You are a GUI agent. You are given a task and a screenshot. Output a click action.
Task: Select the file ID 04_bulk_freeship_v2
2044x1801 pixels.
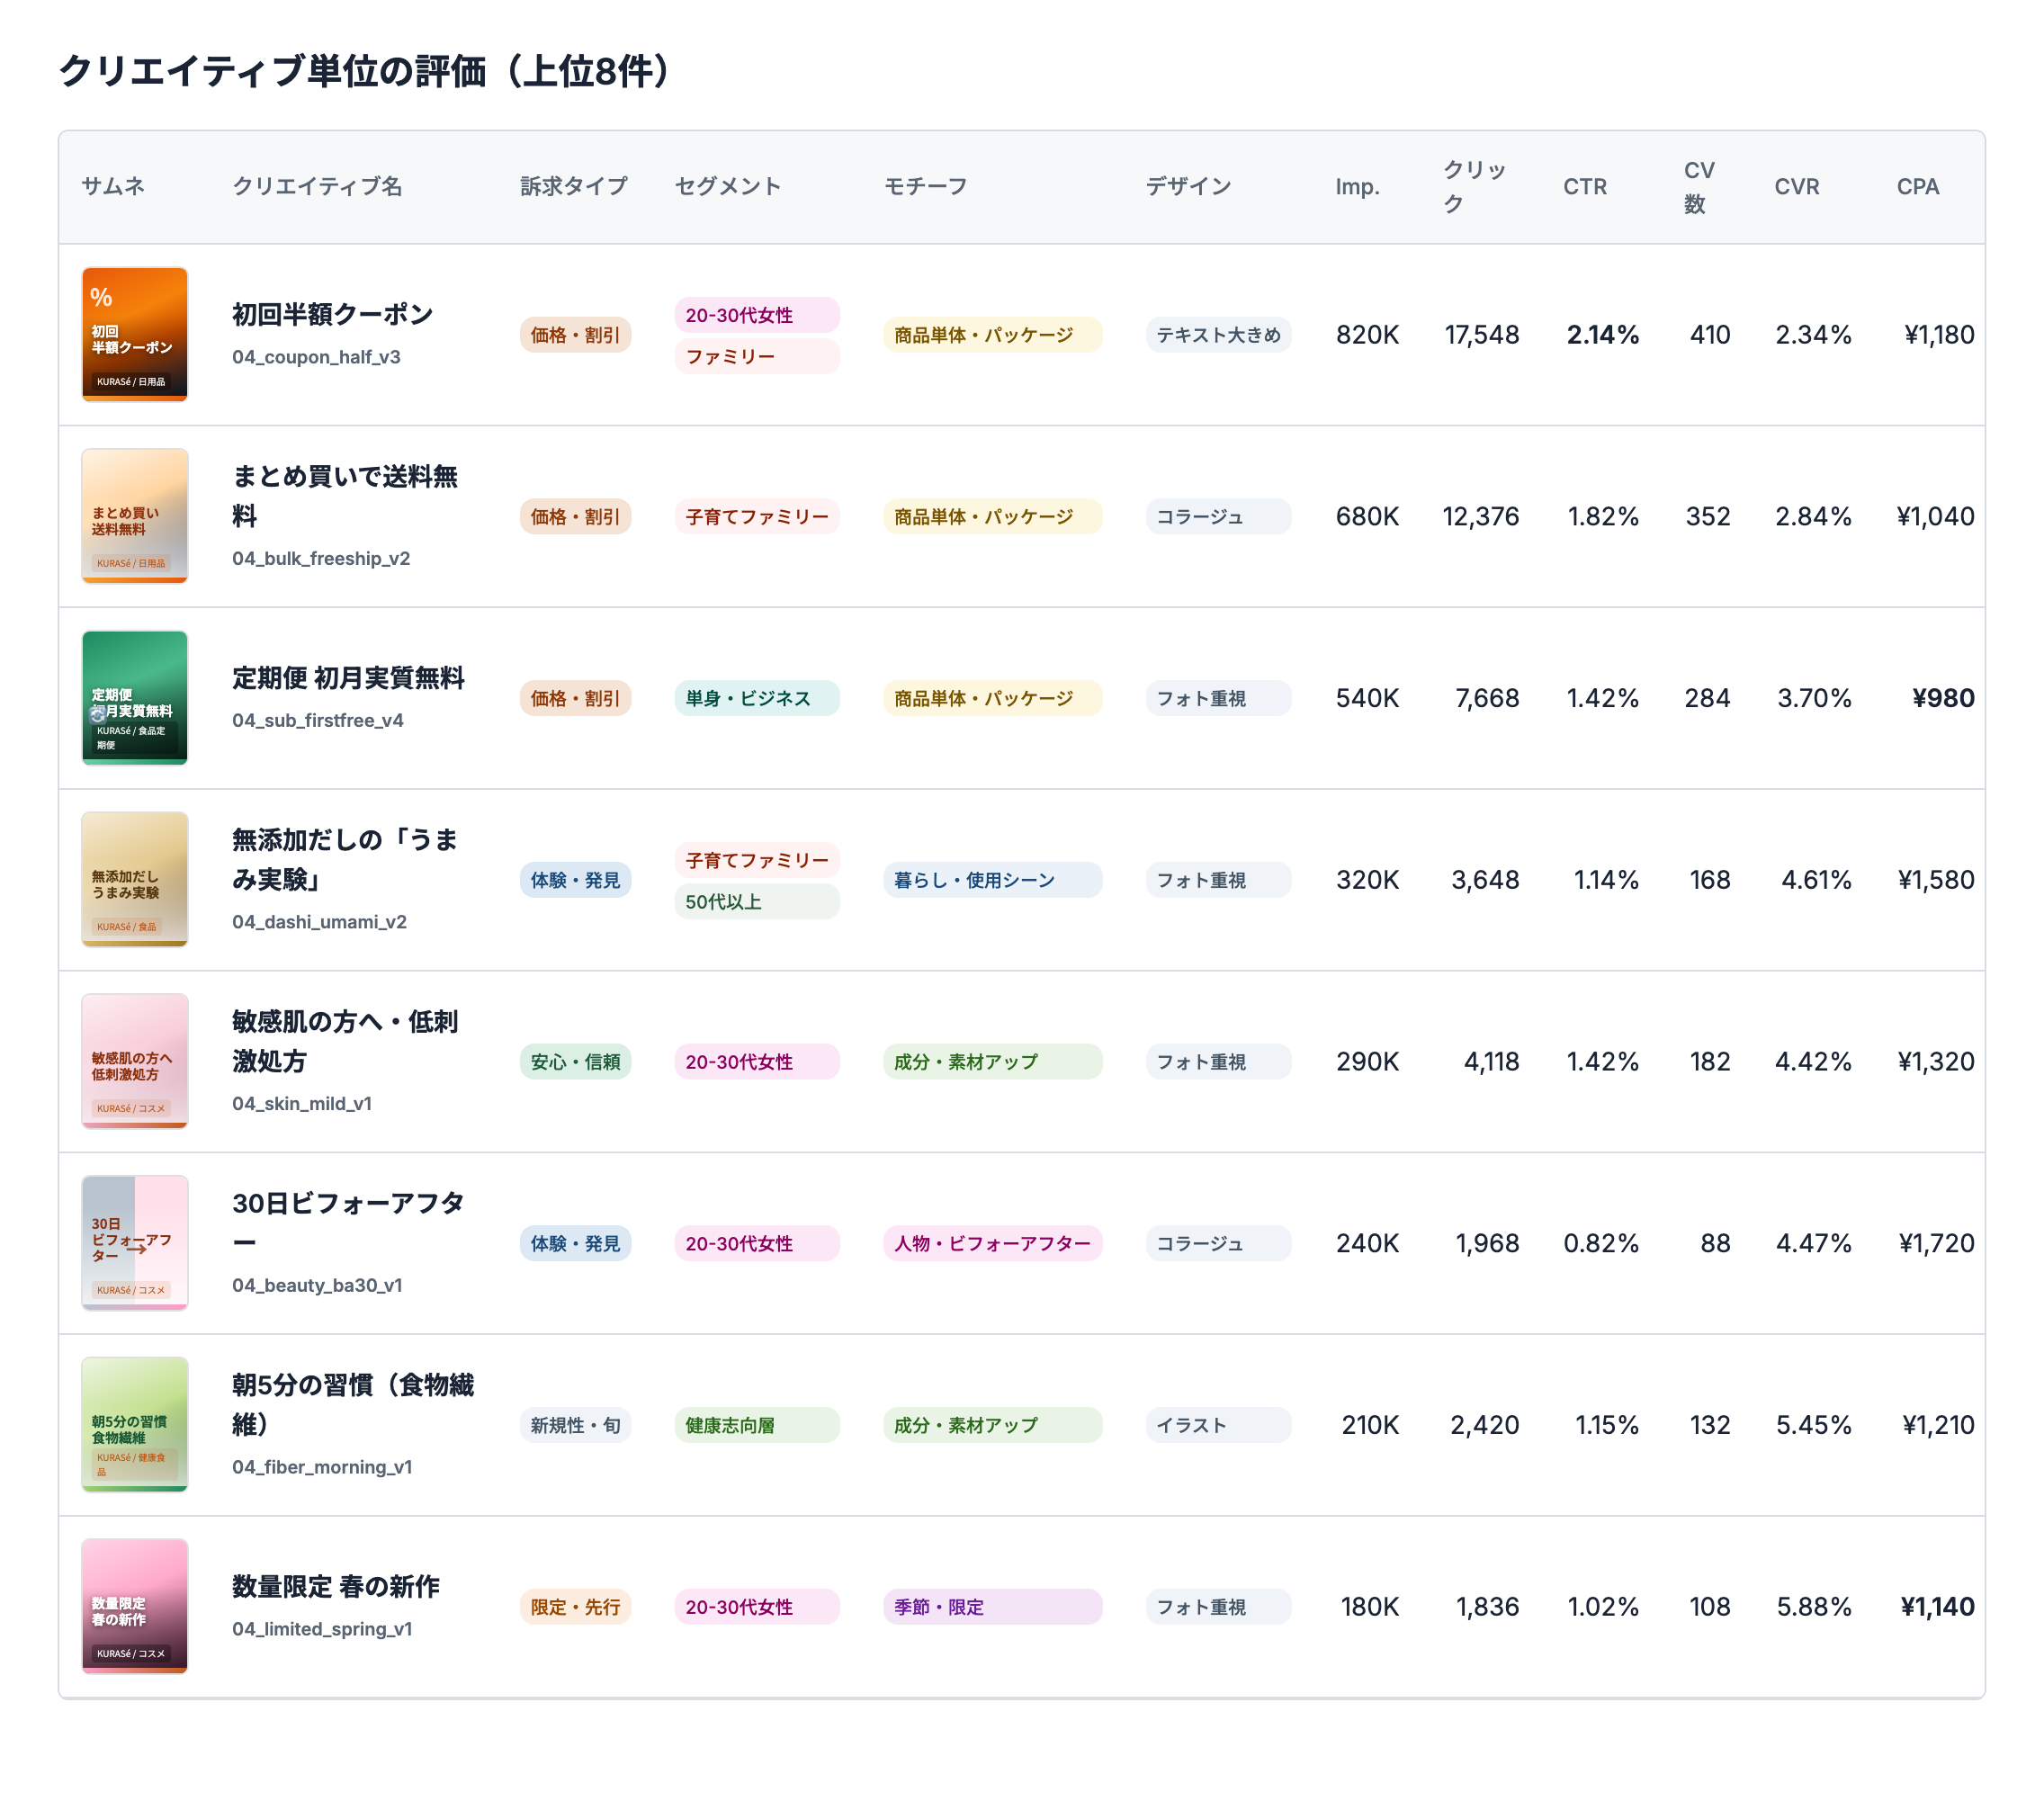coord(321,559)
